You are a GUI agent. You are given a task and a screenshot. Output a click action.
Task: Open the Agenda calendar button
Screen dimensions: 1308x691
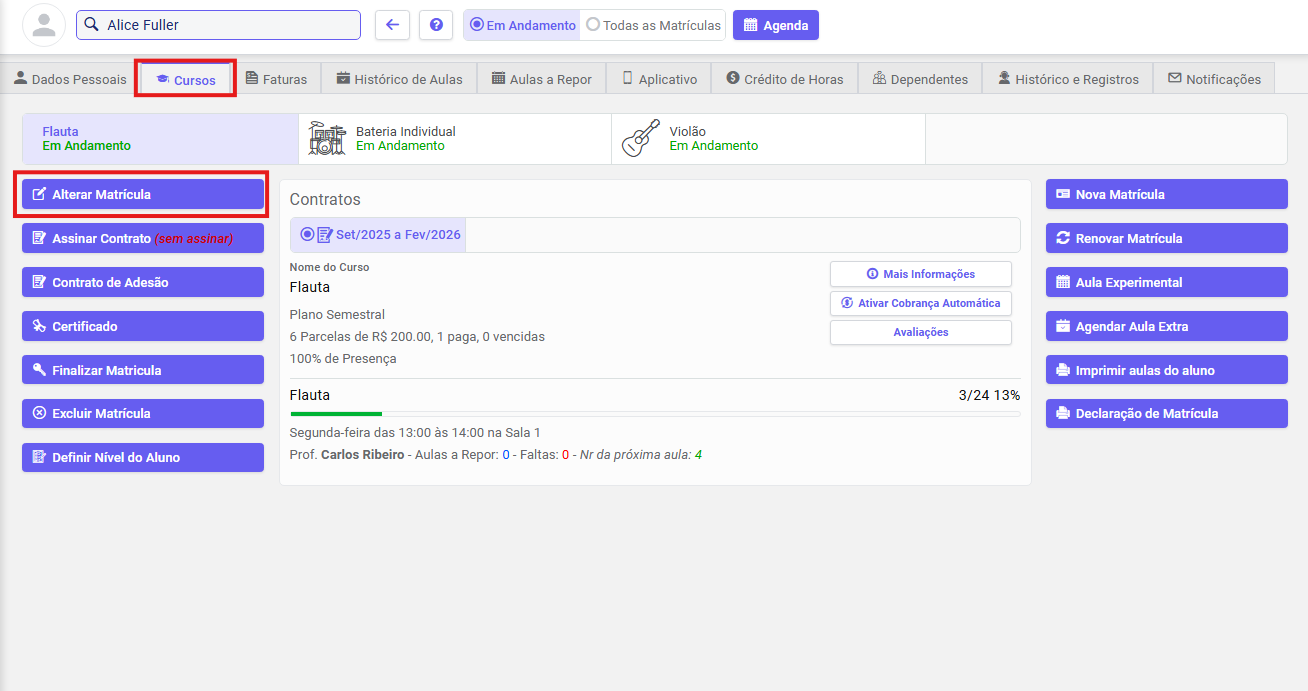point(775,25)
